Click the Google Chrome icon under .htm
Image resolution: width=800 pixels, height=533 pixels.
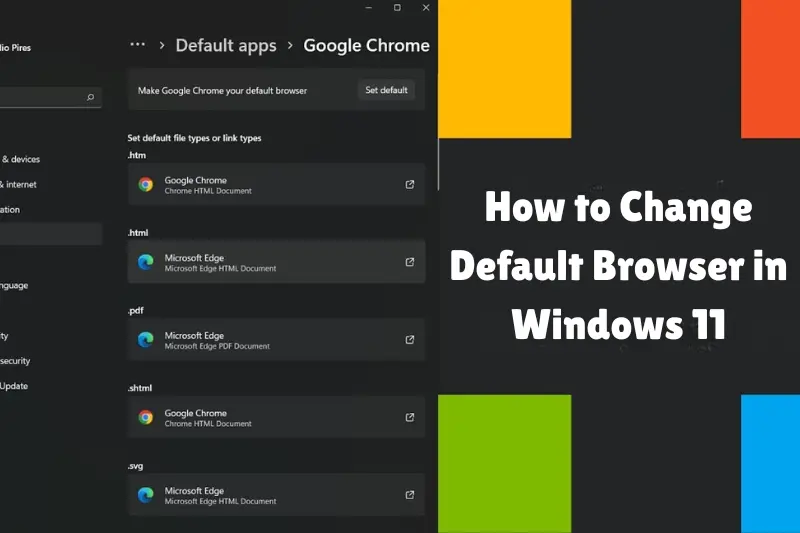tap(146, 185)
